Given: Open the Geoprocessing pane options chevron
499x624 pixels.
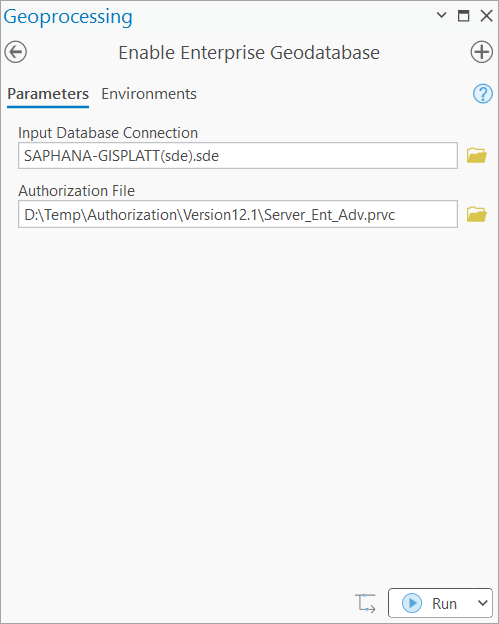Looking at the screenshot, I should [441, 16].
